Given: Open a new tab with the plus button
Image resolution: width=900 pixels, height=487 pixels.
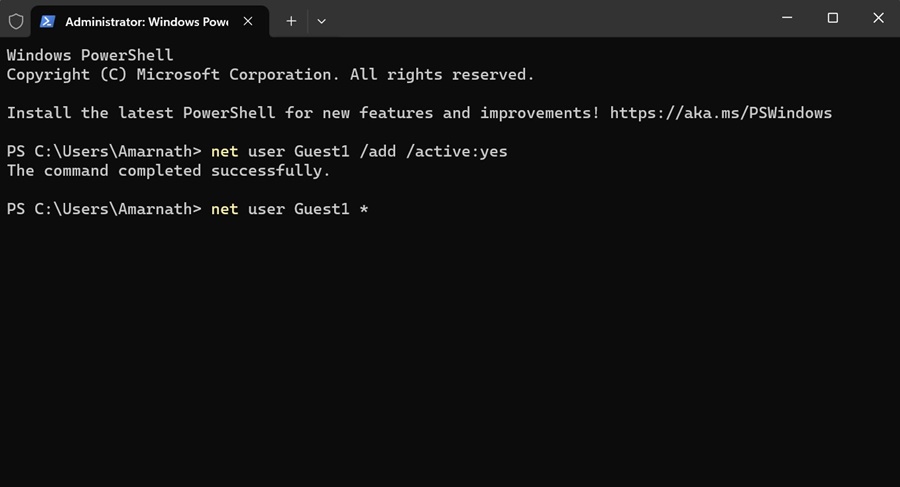Looking at the screenshot, I should click(x=291, y=21).
